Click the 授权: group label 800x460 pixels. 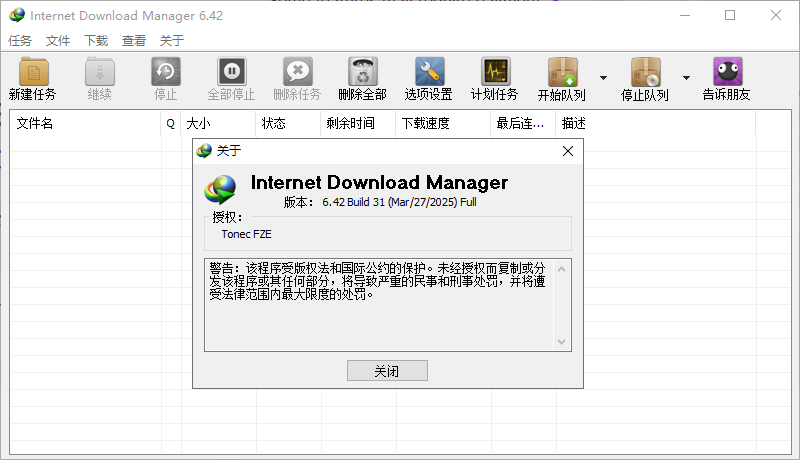(228, 217)
